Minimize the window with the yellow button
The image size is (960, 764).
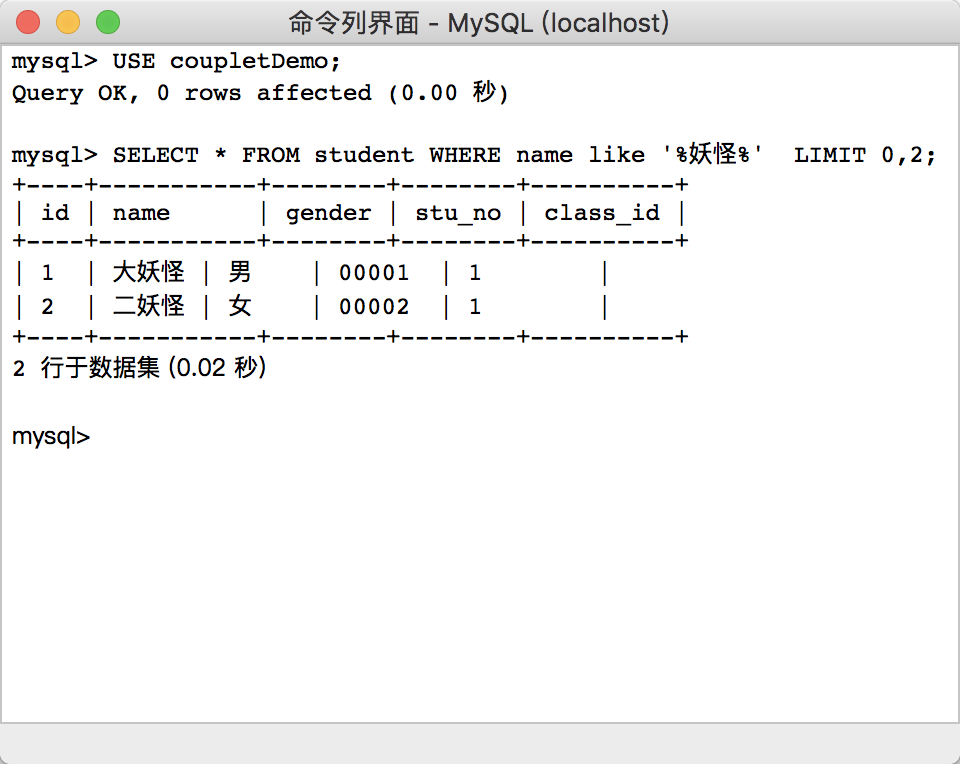(x=67, y=22)
